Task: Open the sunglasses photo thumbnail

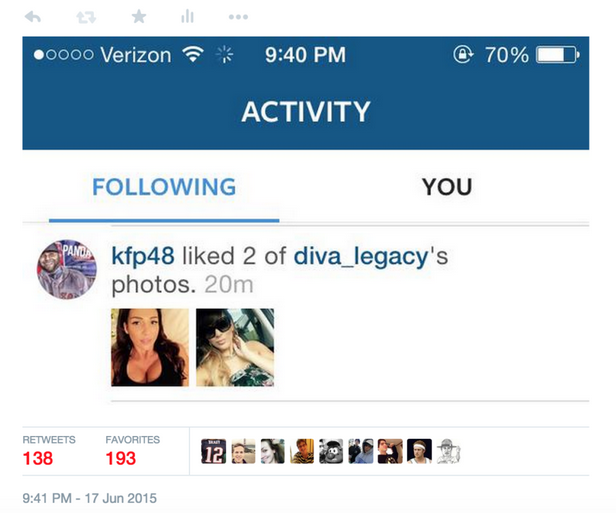Action: coord(235,347)
